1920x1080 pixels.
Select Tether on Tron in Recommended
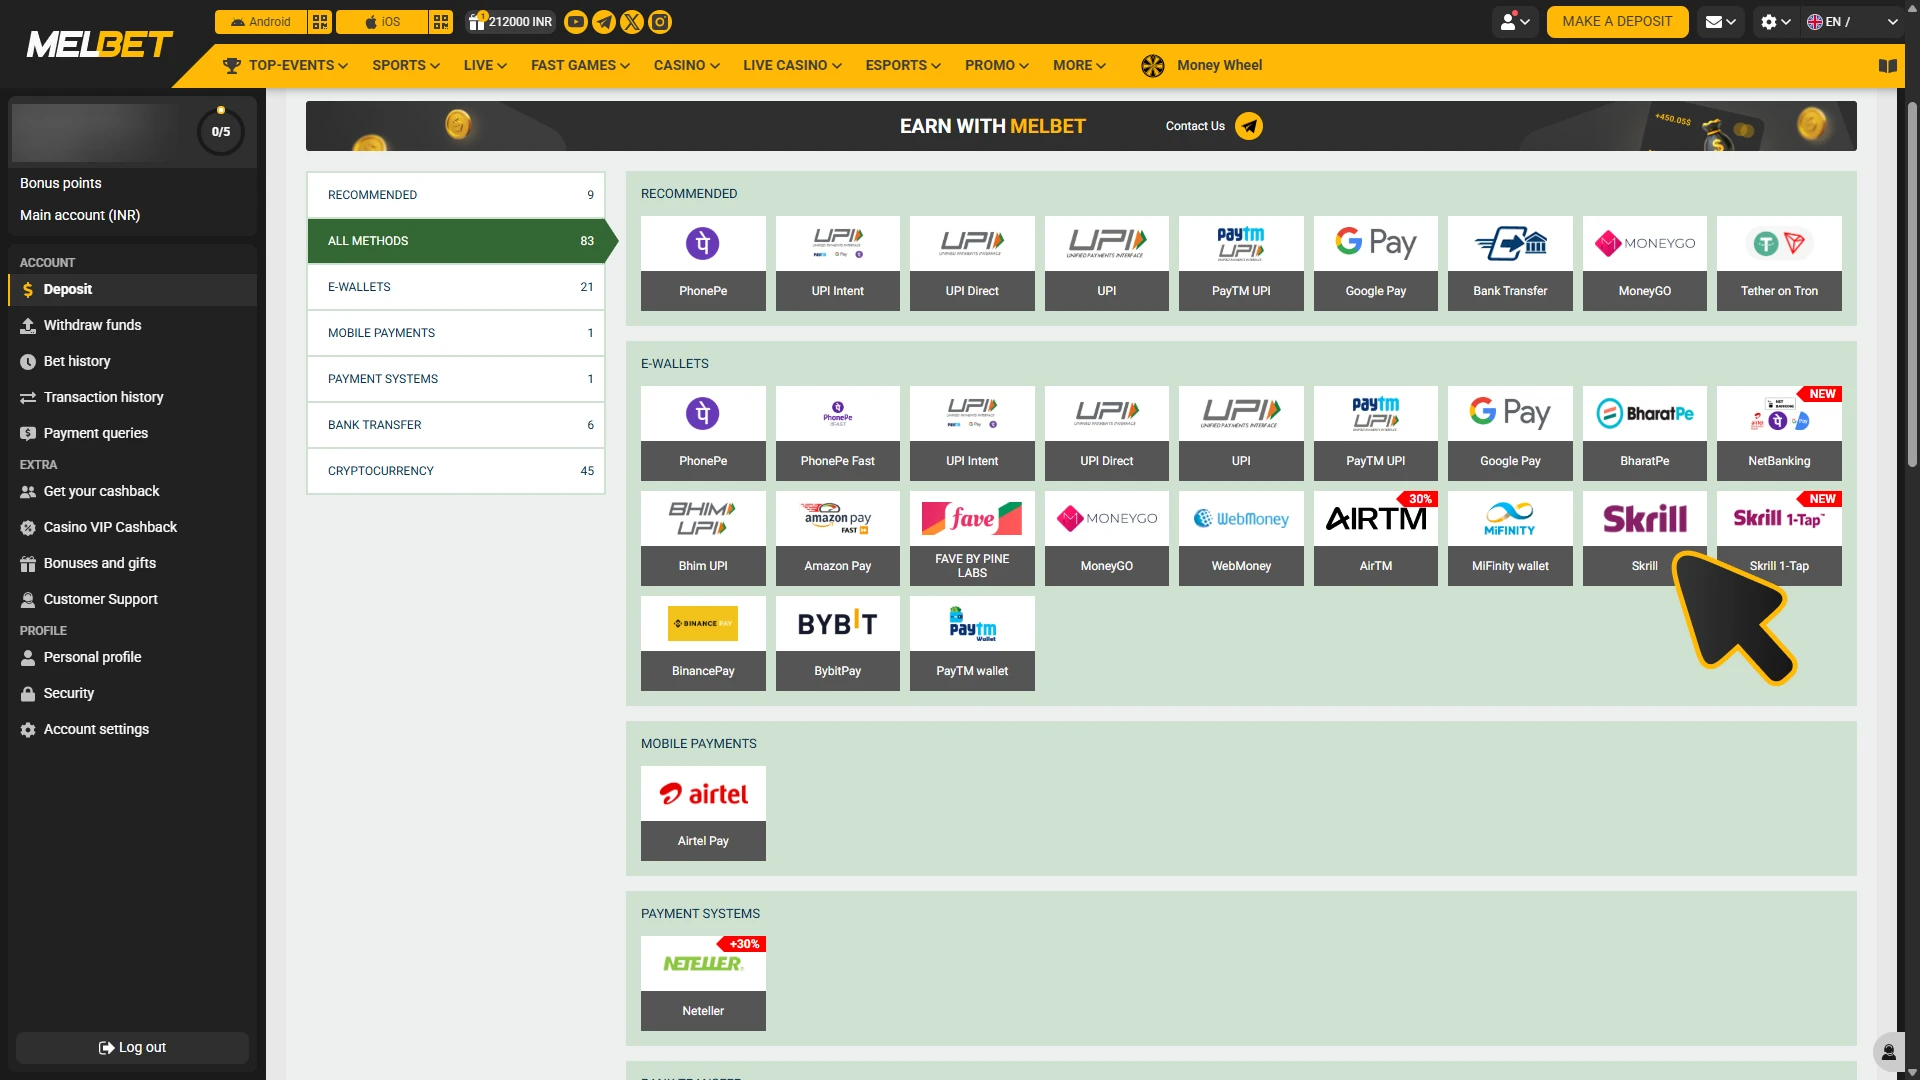click(x=1779, y=263)
